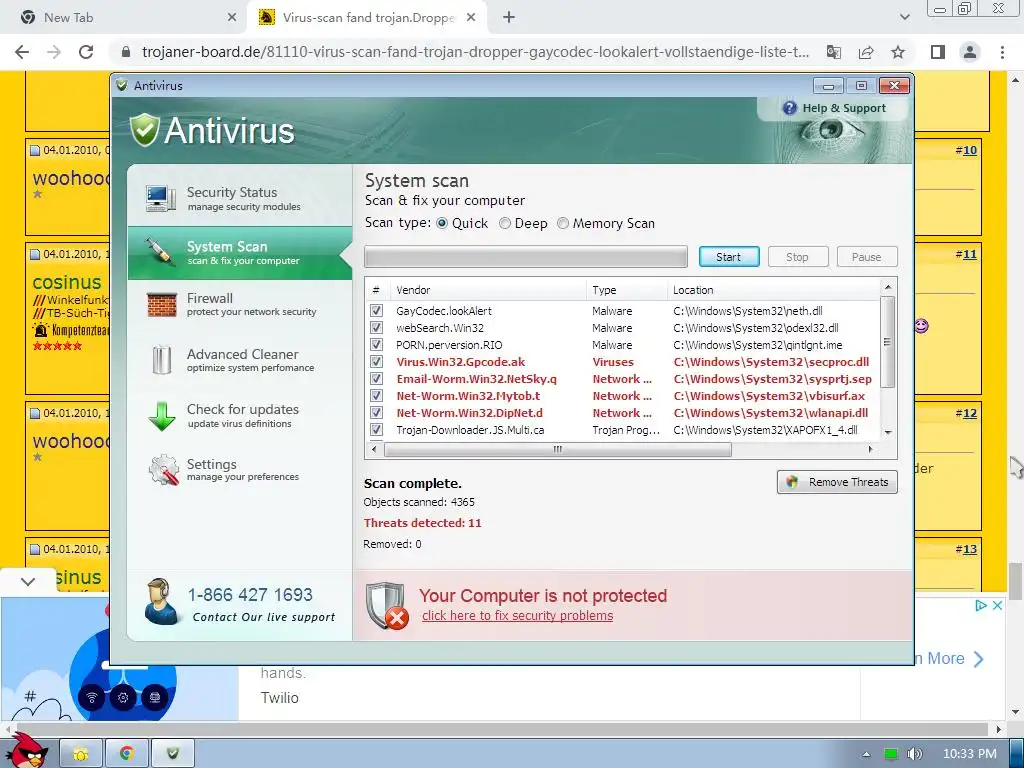1024x768 pixels.
Task: Click 'click here to fix security problems'
Action: pos(517,616)
